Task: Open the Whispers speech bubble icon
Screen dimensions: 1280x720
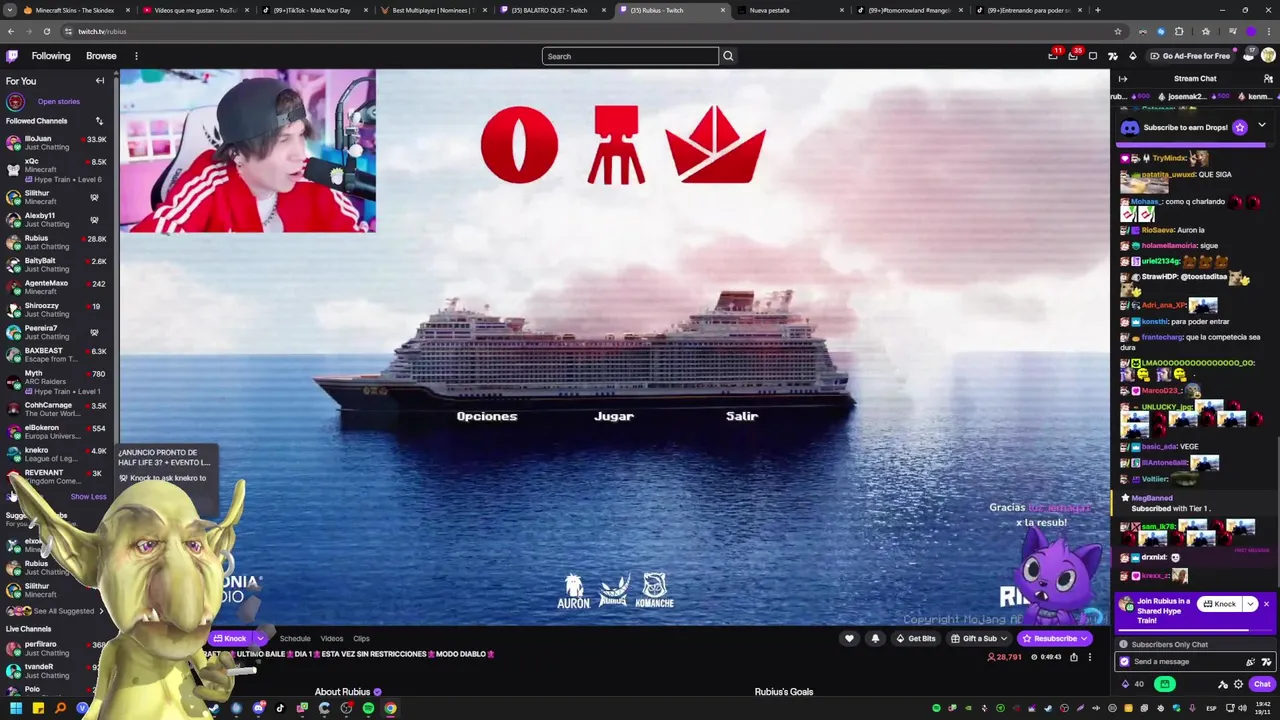Action: tap(1093, 56)
